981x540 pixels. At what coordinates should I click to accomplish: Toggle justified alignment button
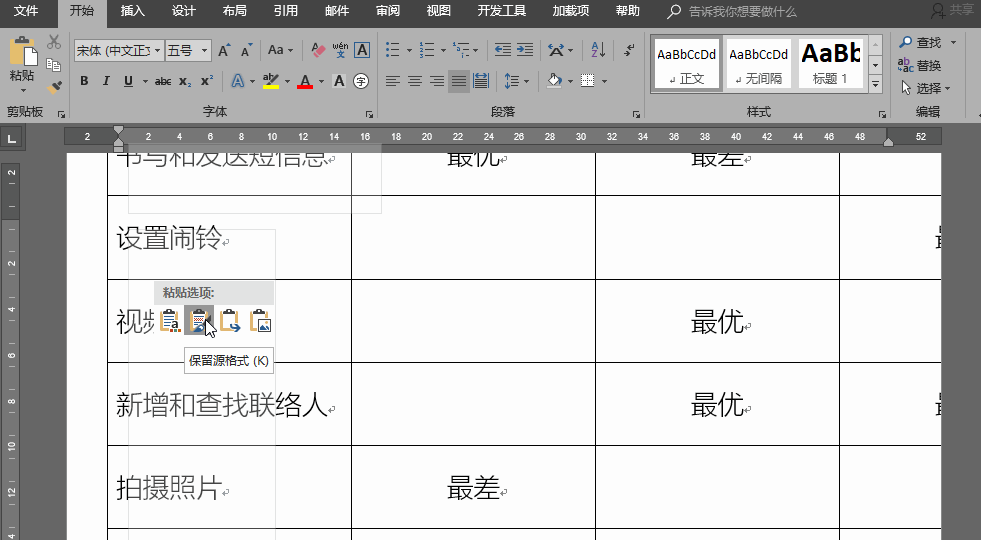coord(459,81)
